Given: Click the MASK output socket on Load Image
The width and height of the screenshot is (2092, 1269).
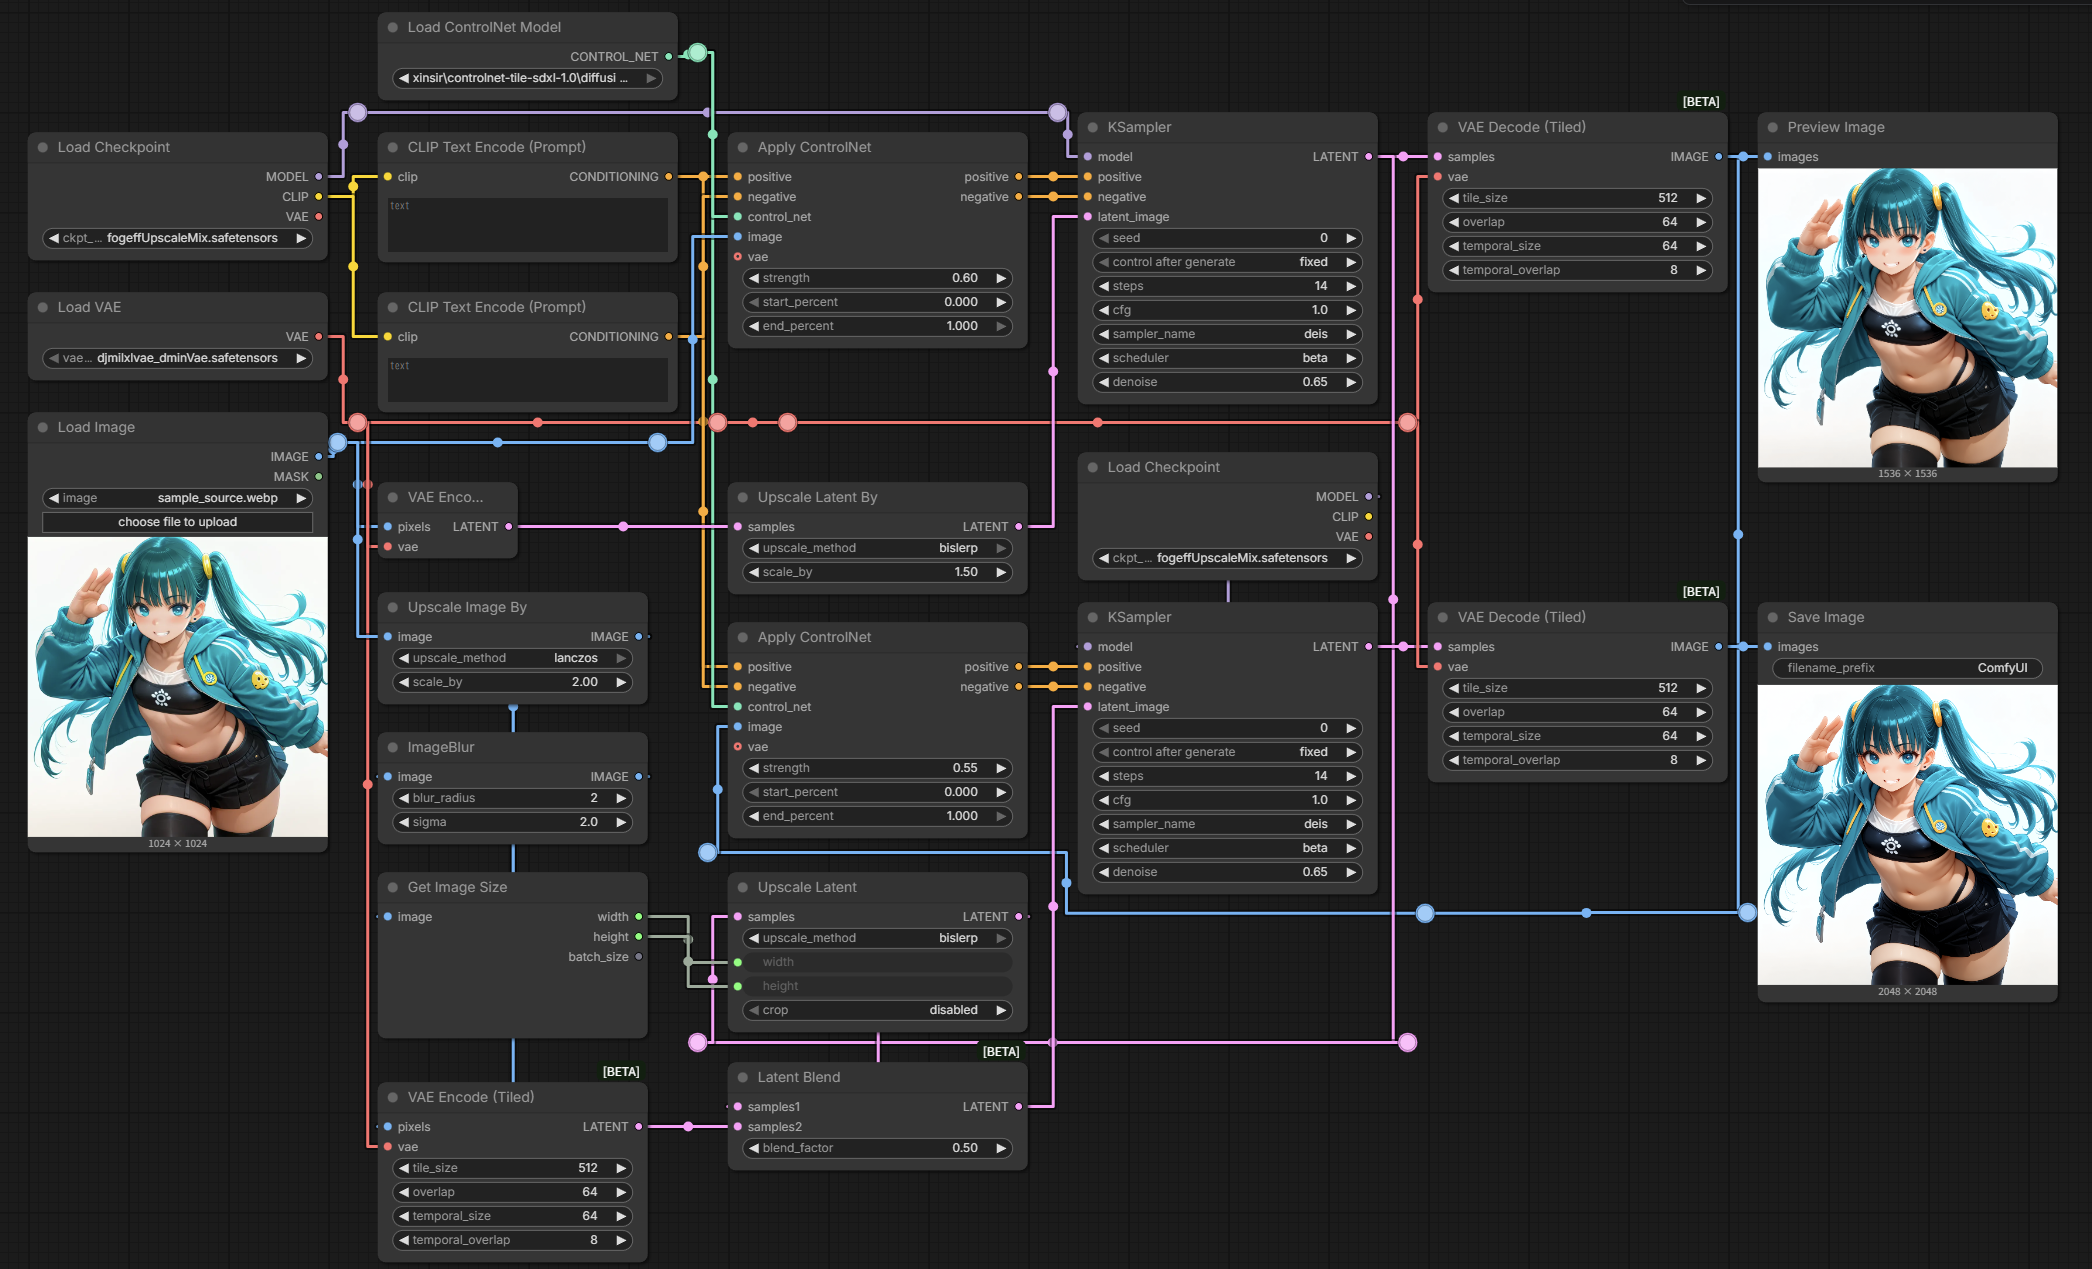Looking at the screenshot, I should click(319, 477).
